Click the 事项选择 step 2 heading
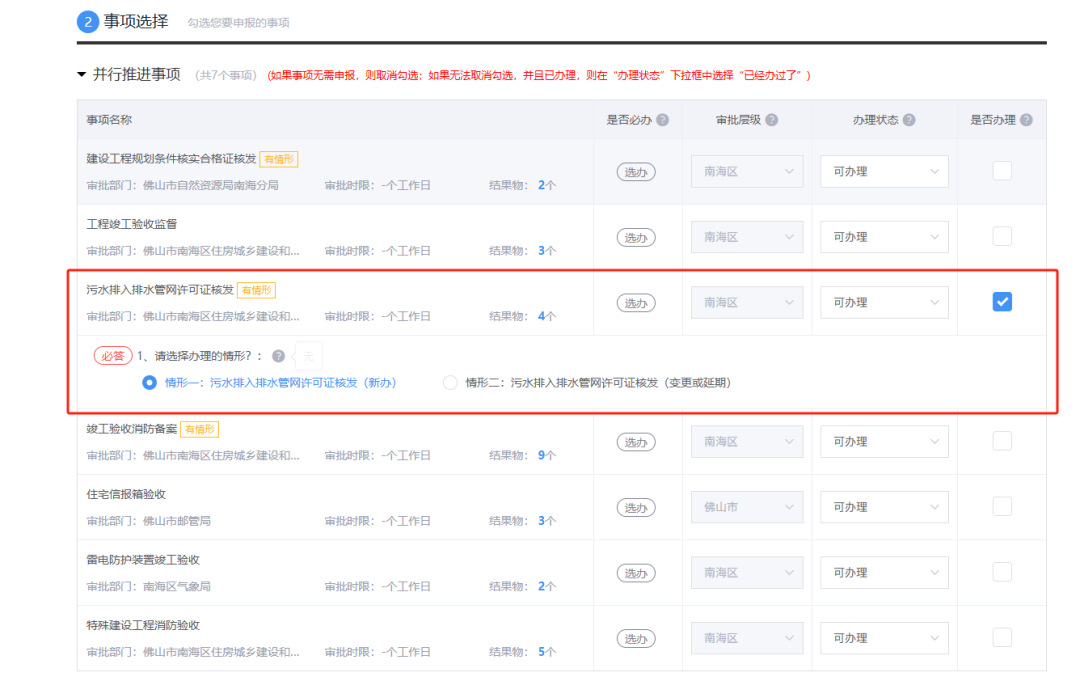 135,22
